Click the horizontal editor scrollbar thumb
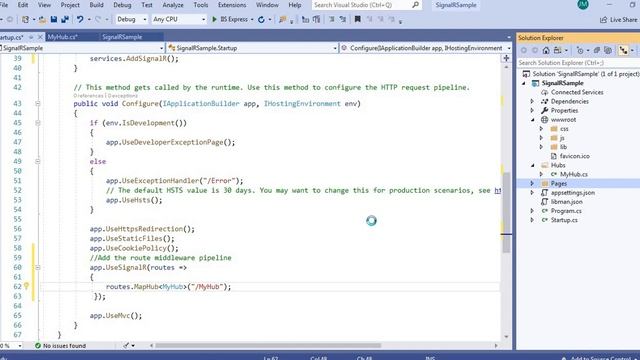Screen dimensions: 640x360 (268, 345)
